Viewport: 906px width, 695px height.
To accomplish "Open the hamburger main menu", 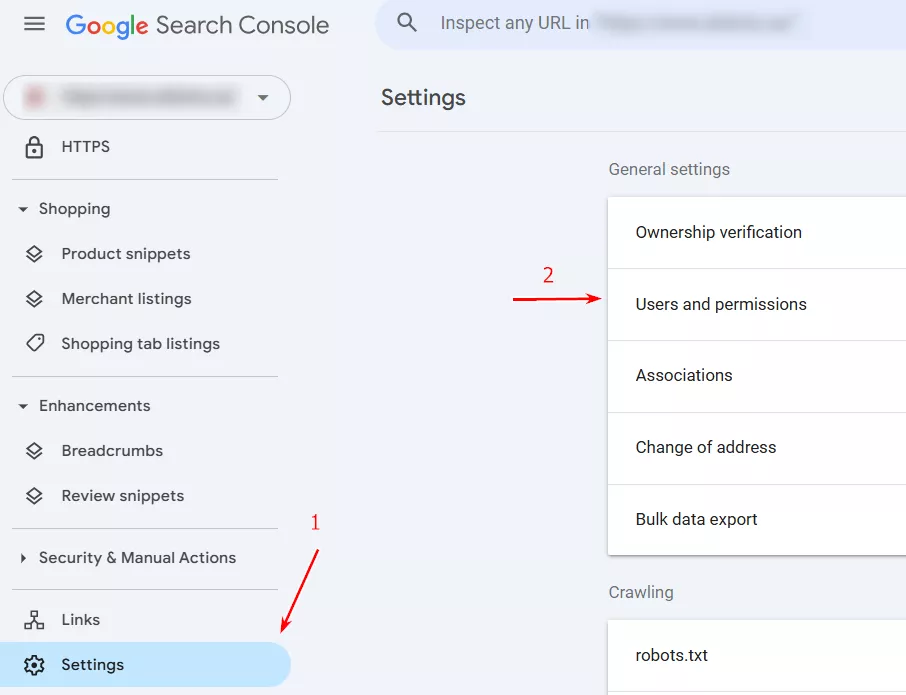I will (34, 24).
